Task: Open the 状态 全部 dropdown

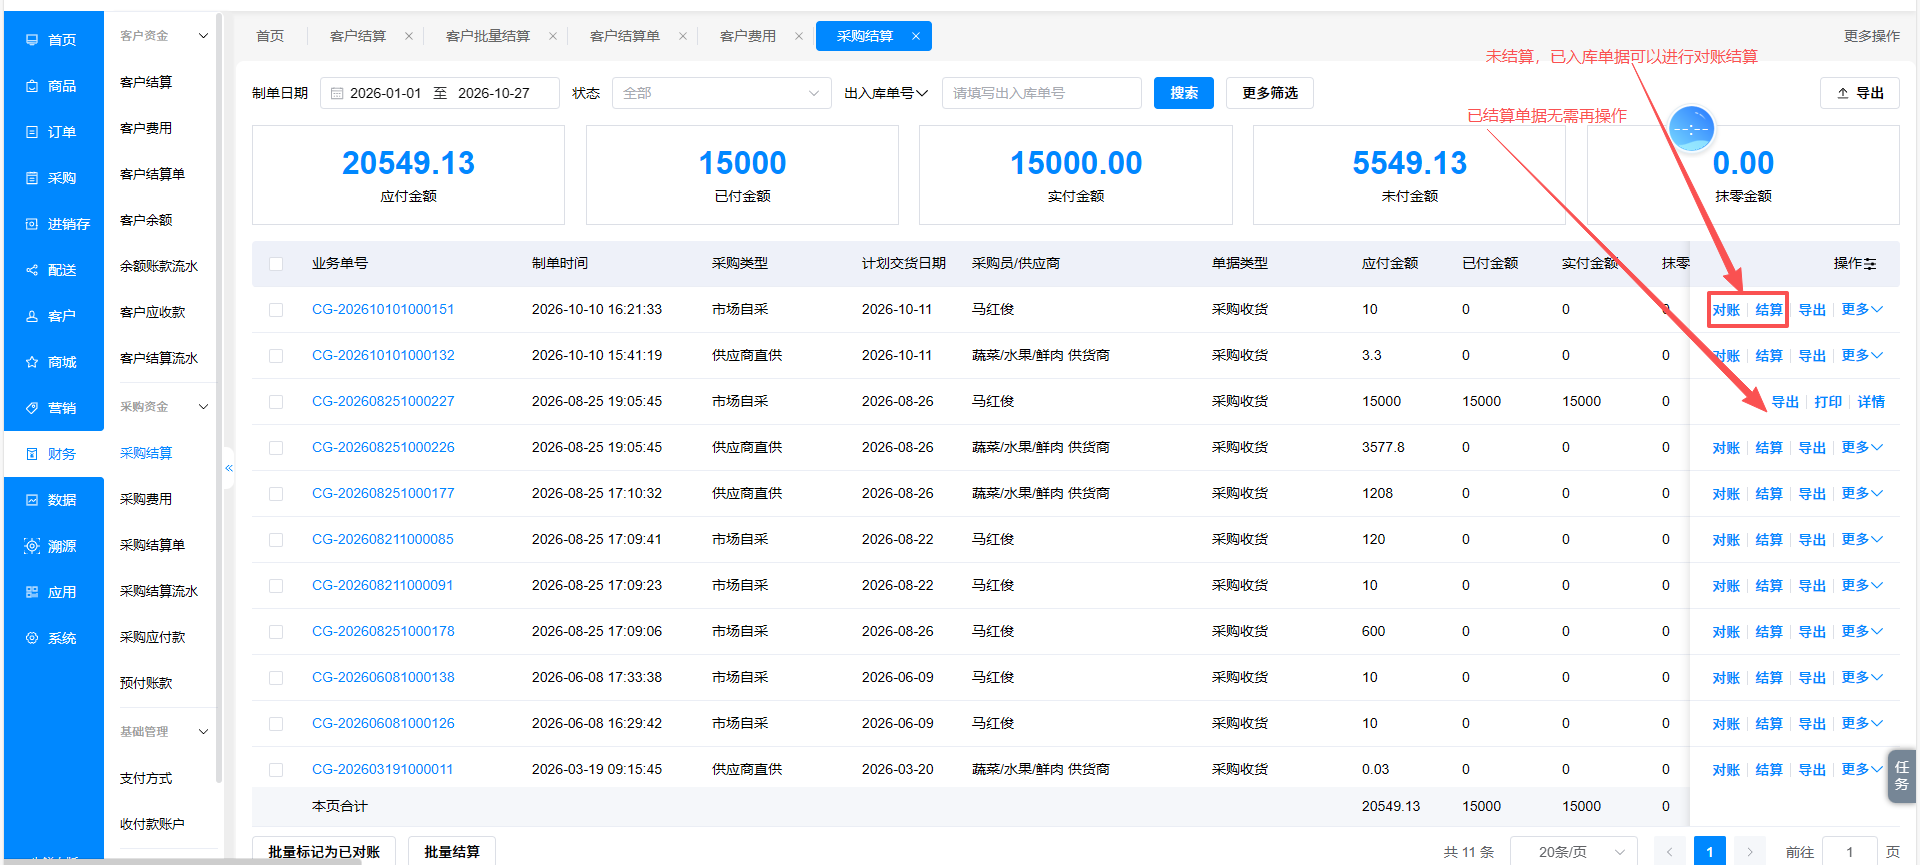Action: (721, 93)
